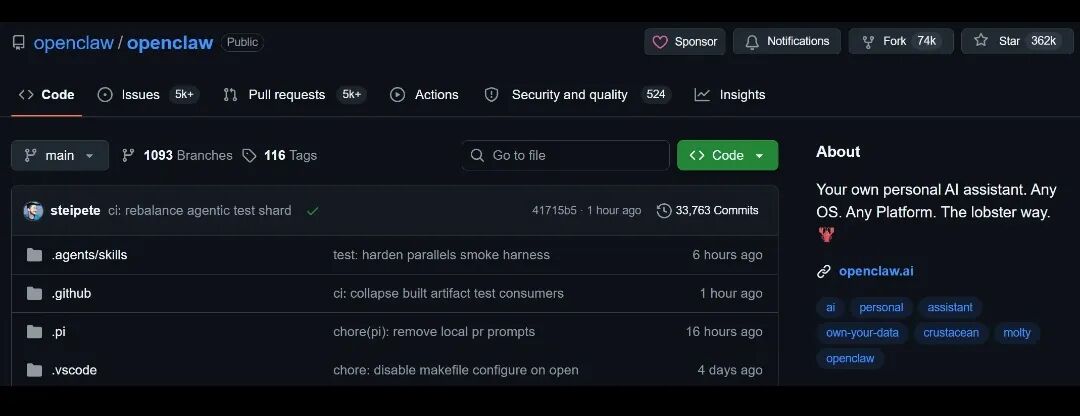Visit the openclaw.ai website link
This screenshot has width=1080, height=416.
tap(876, 271)
